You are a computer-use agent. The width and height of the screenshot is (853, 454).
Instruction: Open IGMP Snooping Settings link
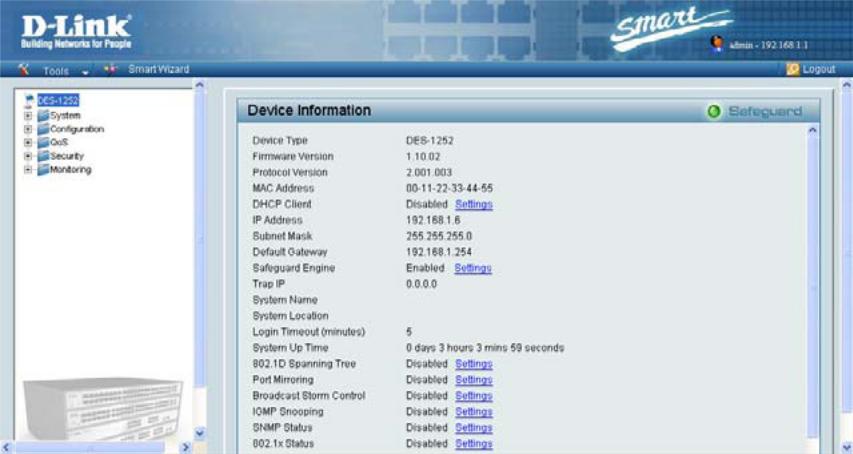[x=474, y=412]
